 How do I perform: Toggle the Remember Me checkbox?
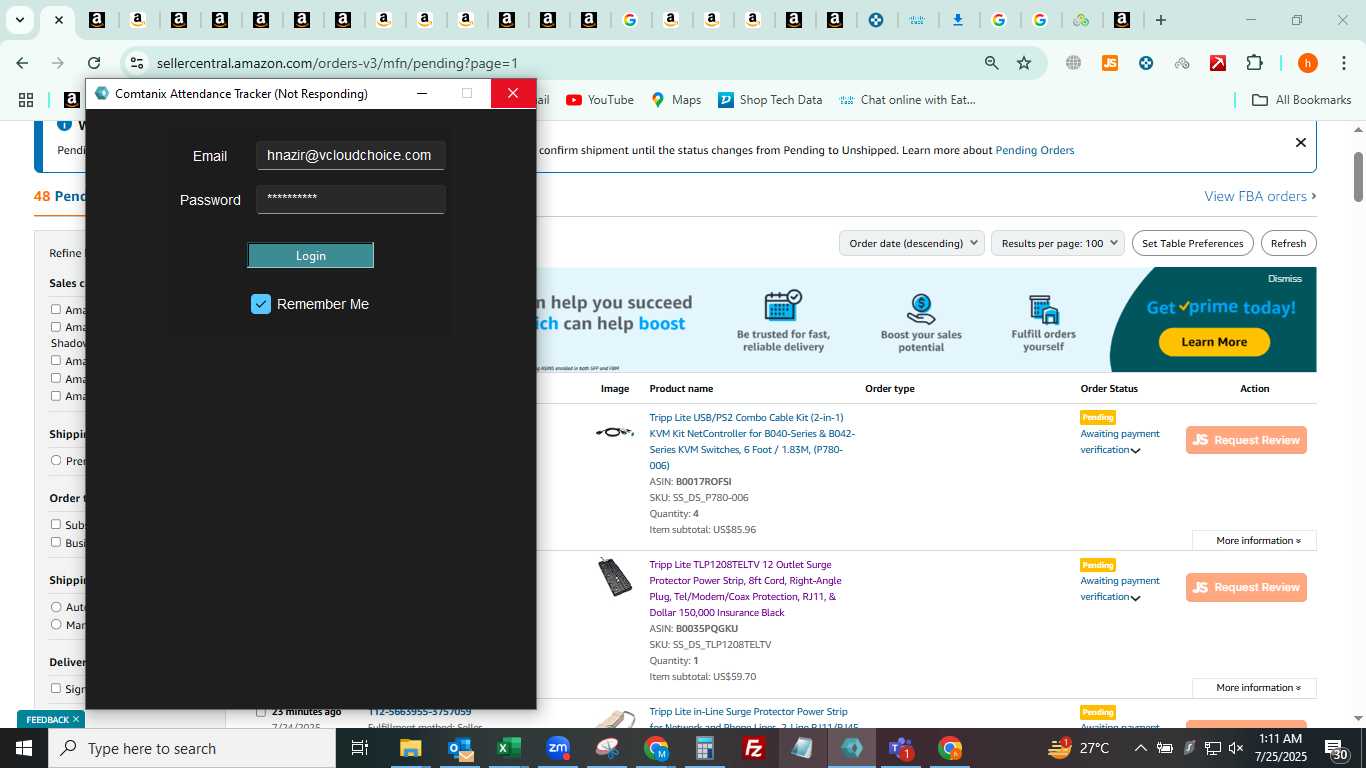(x=261, y=304)
